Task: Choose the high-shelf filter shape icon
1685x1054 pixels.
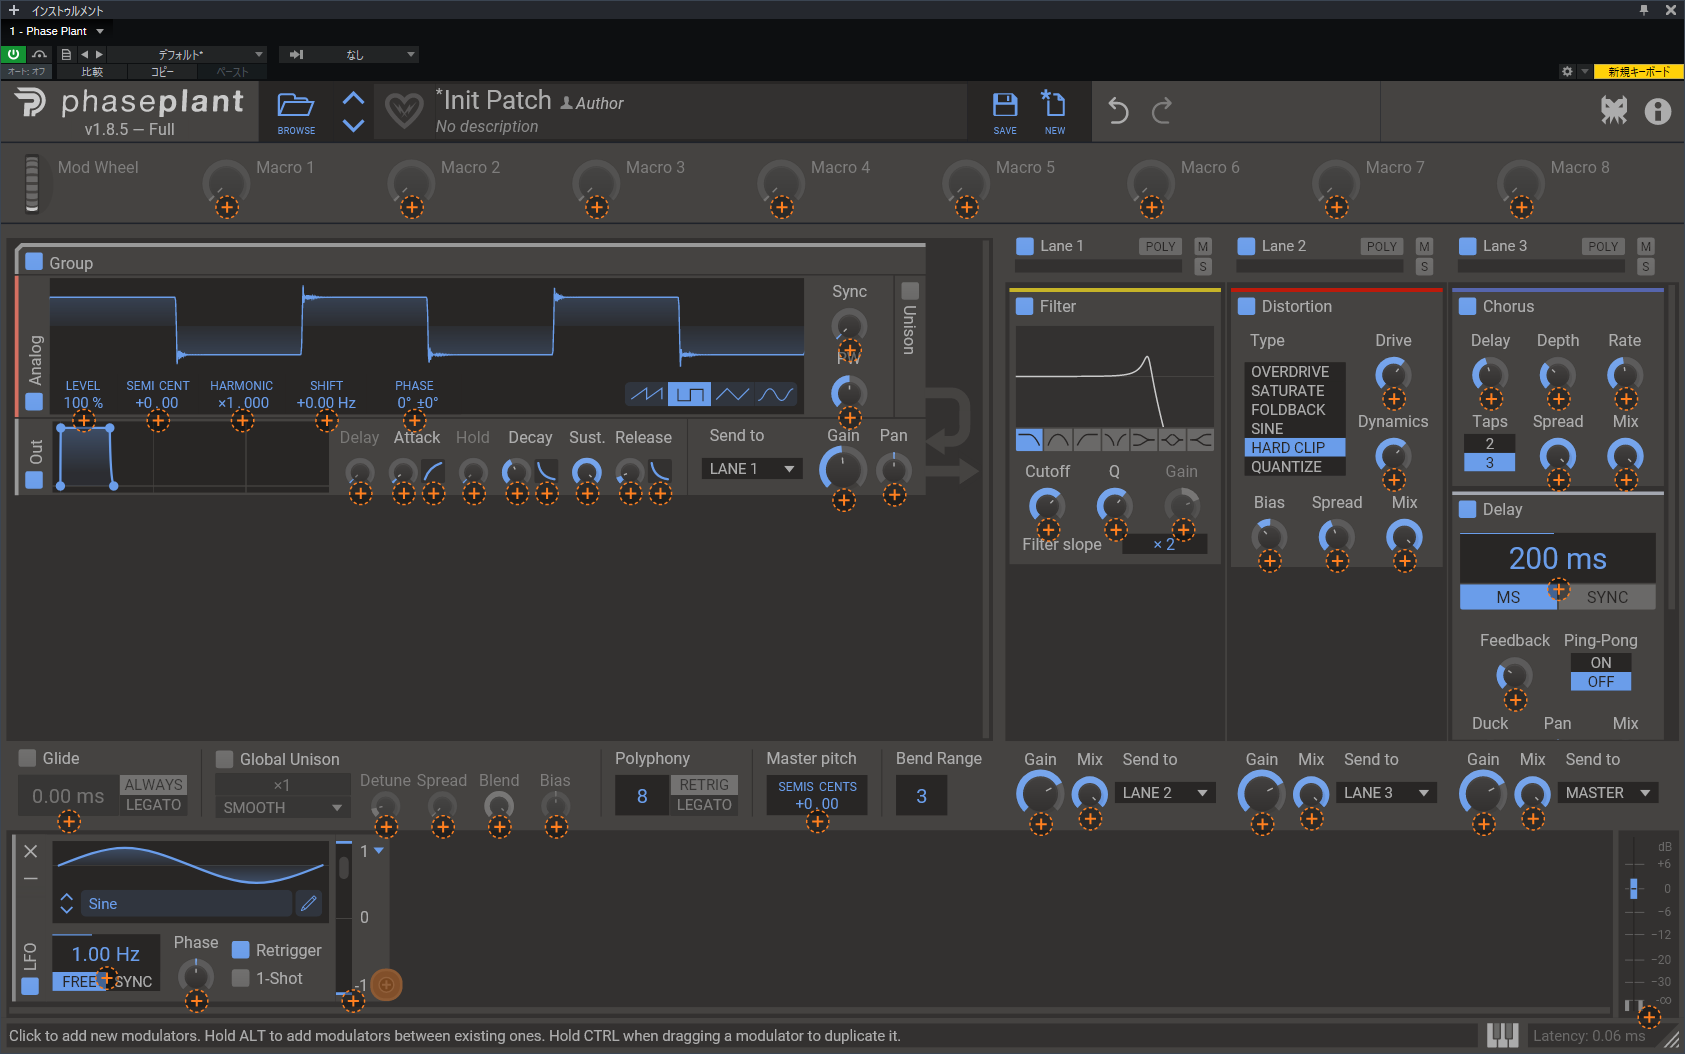Action: pos(1200,439)
